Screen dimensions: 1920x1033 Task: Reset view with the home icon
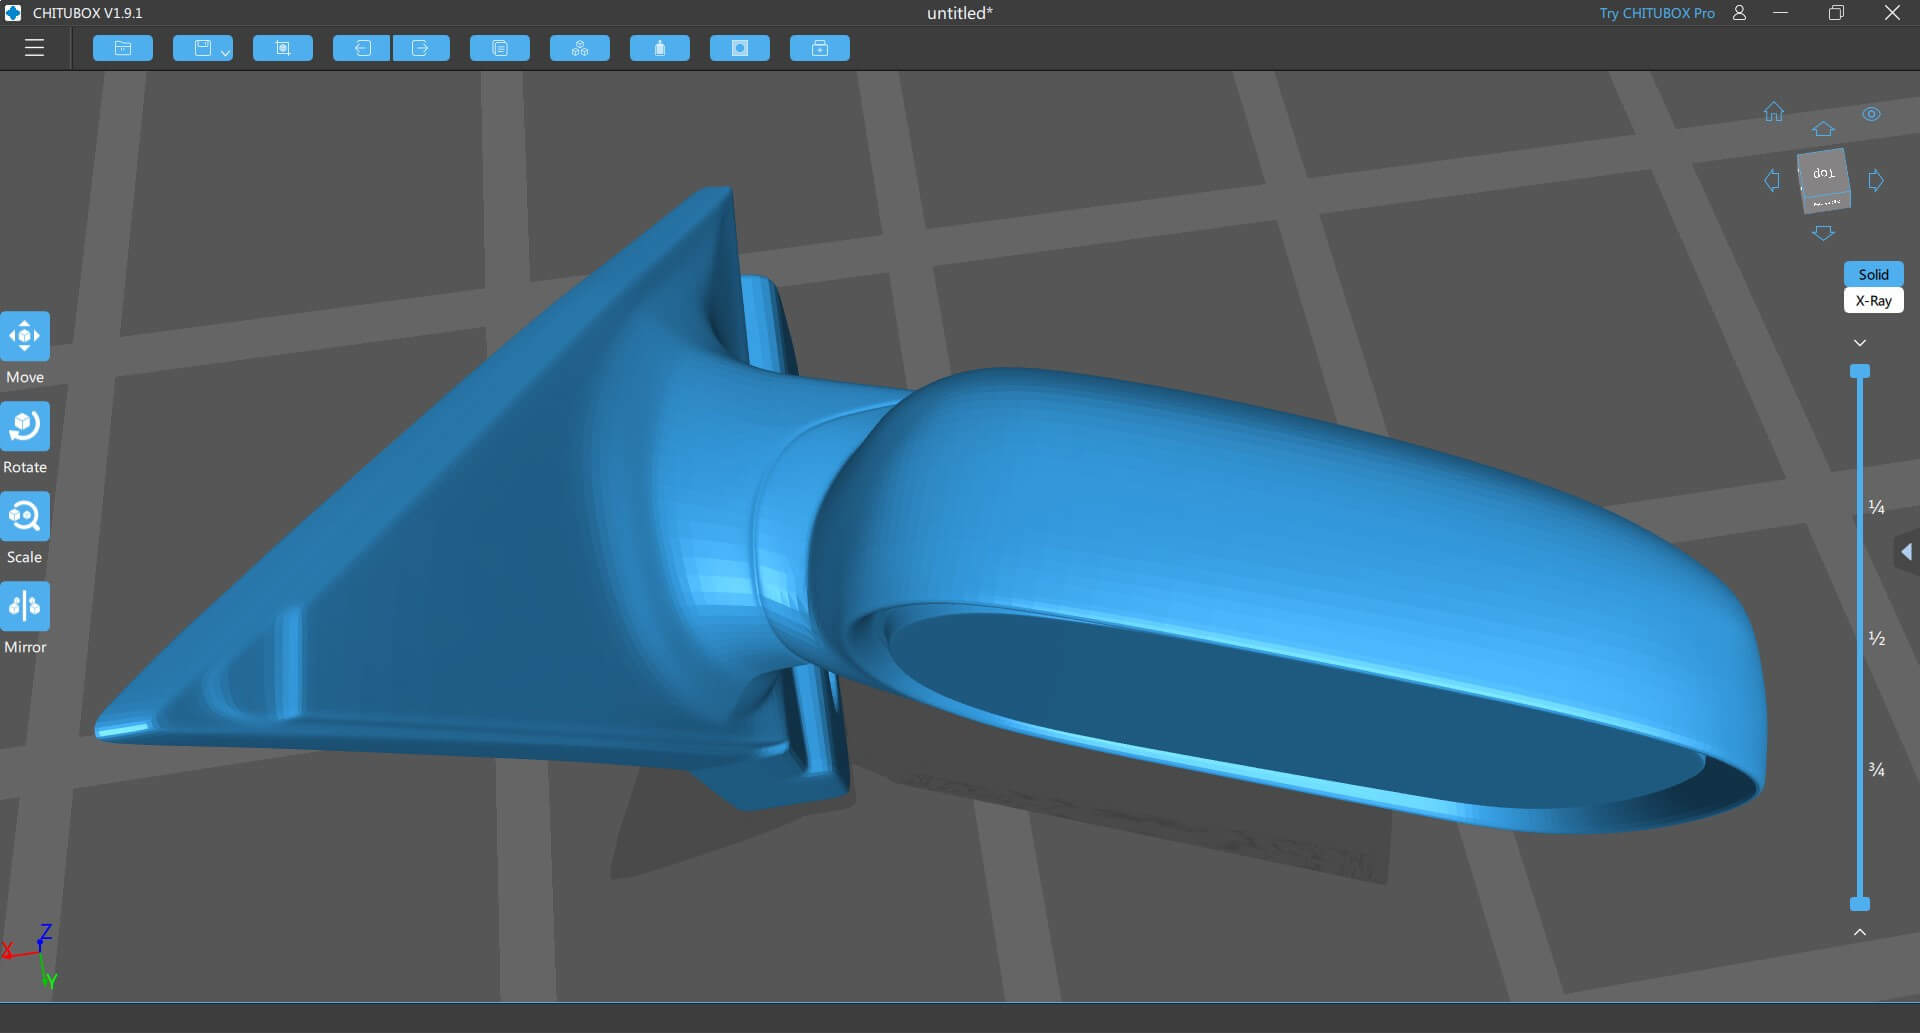1773,112
